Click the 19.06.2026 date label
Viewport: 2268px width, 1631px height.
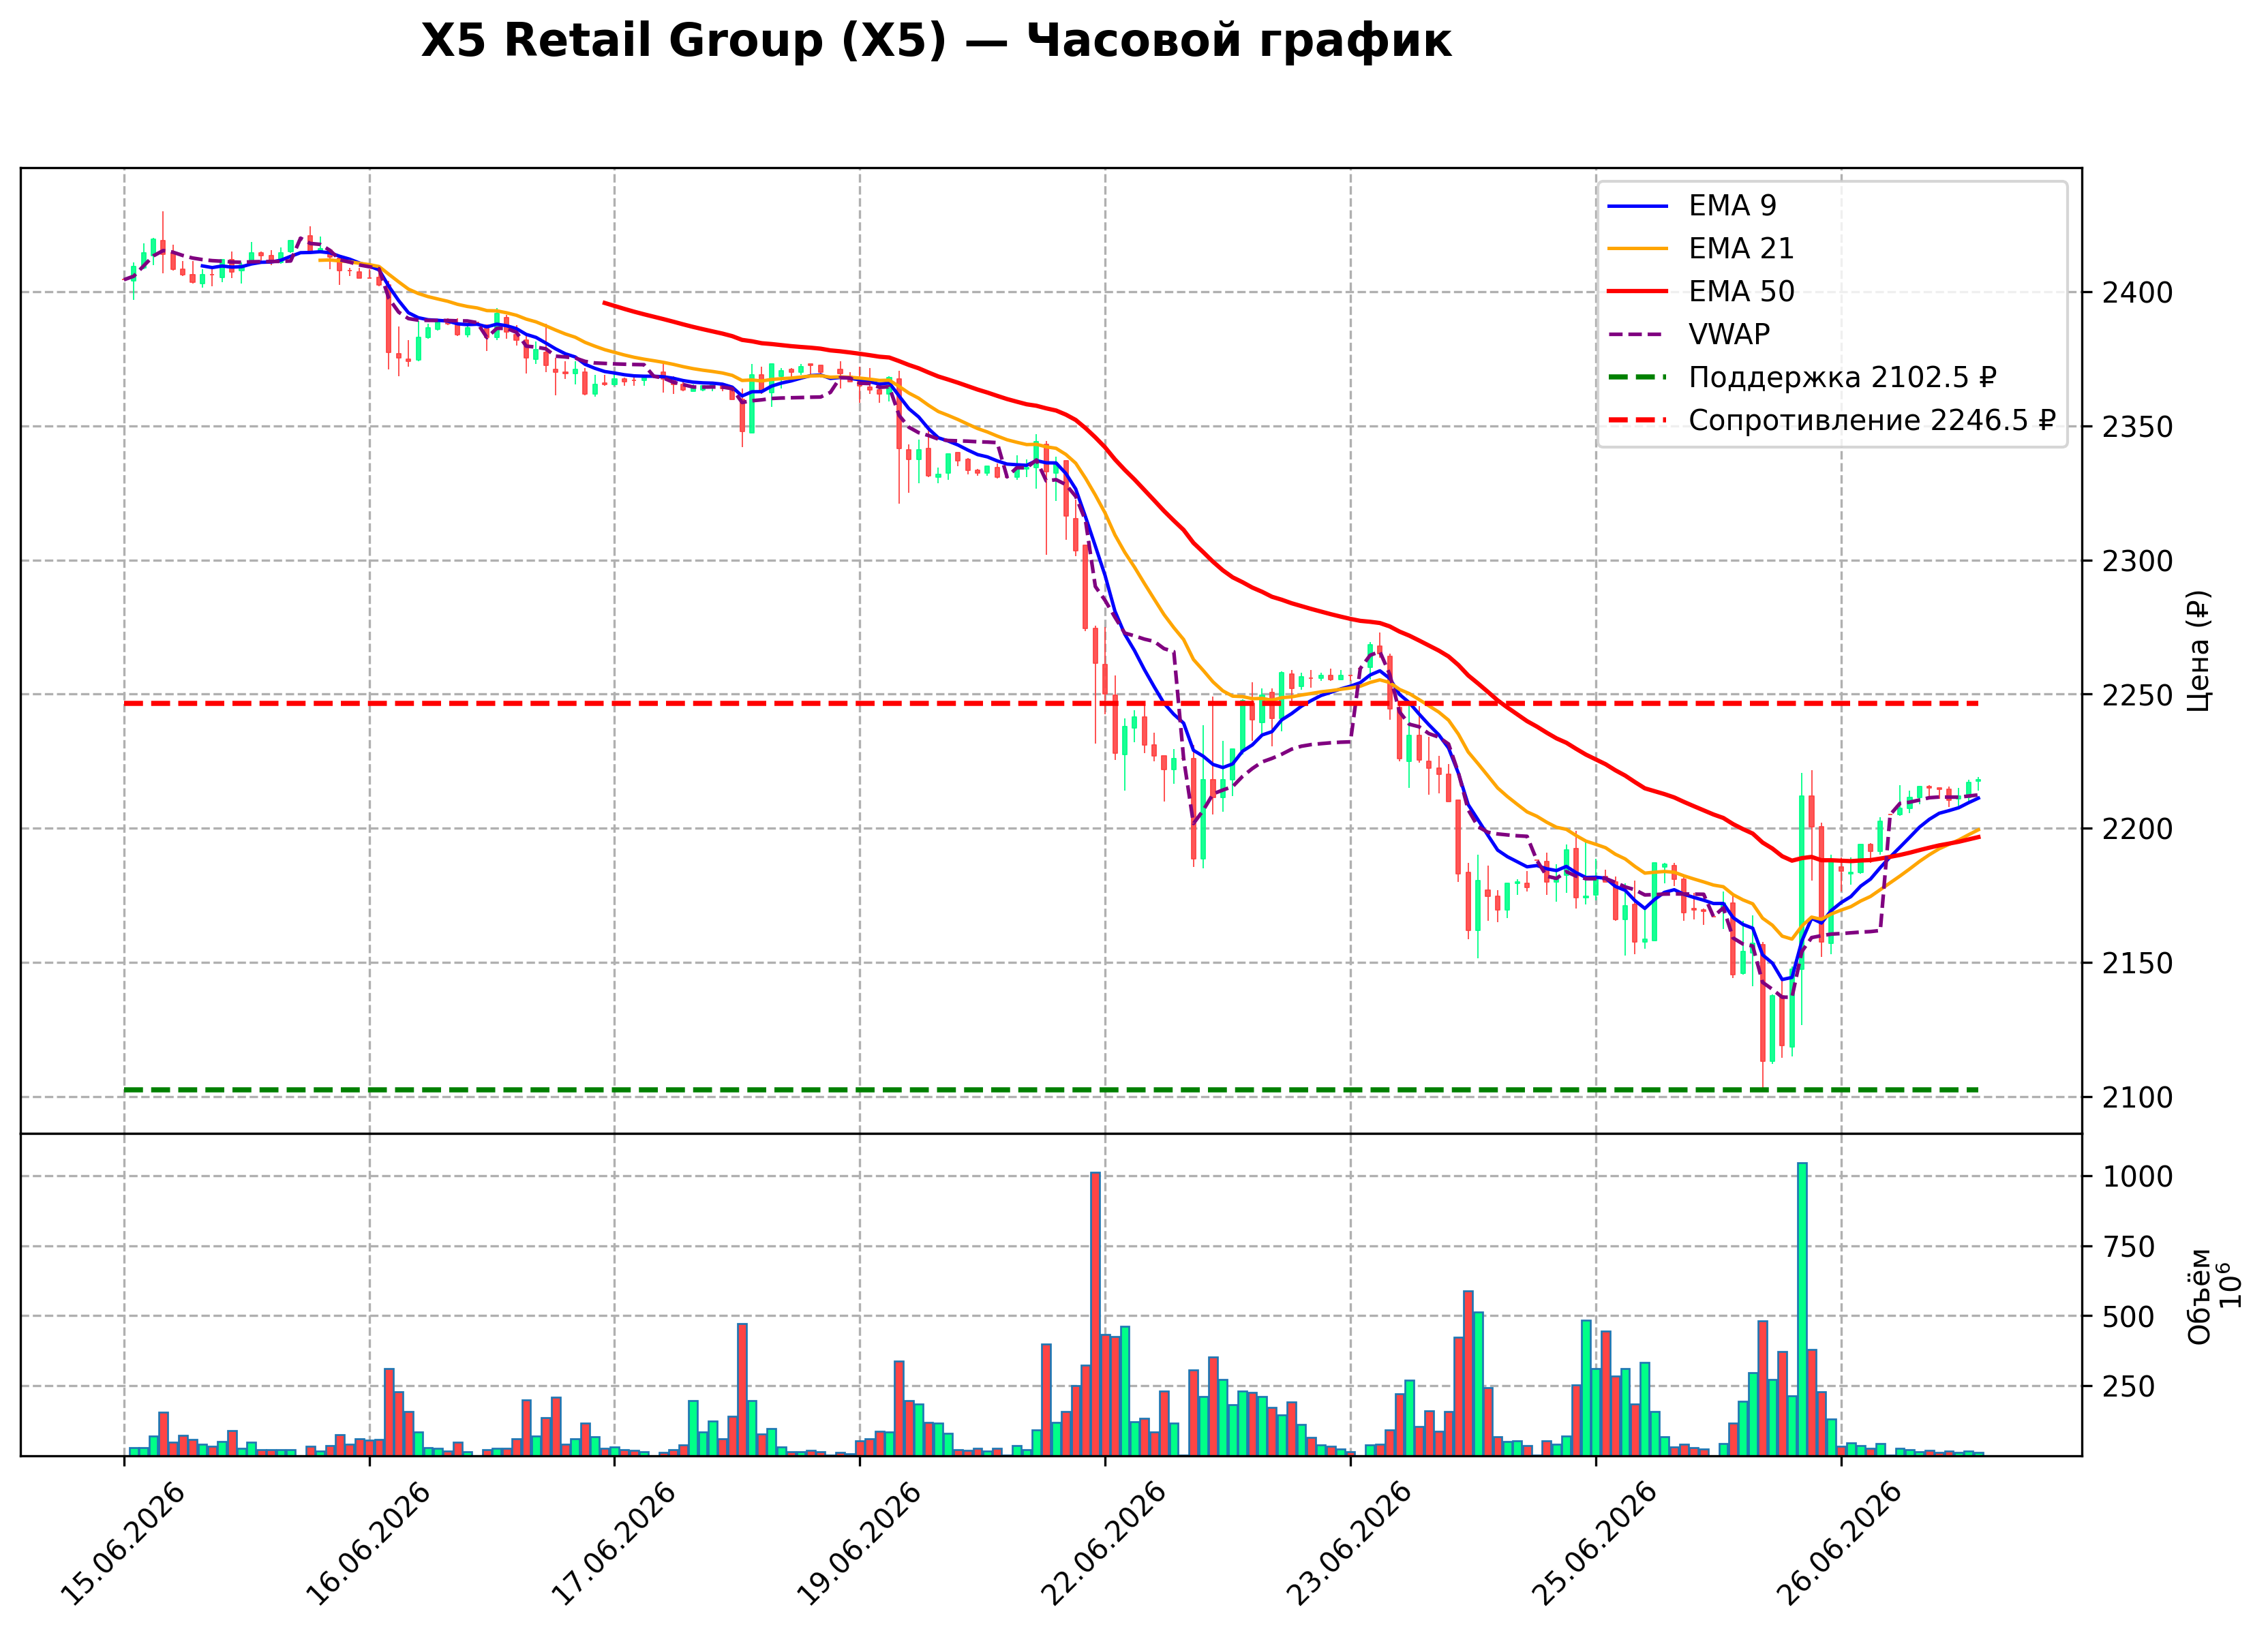coord(859,1544)
